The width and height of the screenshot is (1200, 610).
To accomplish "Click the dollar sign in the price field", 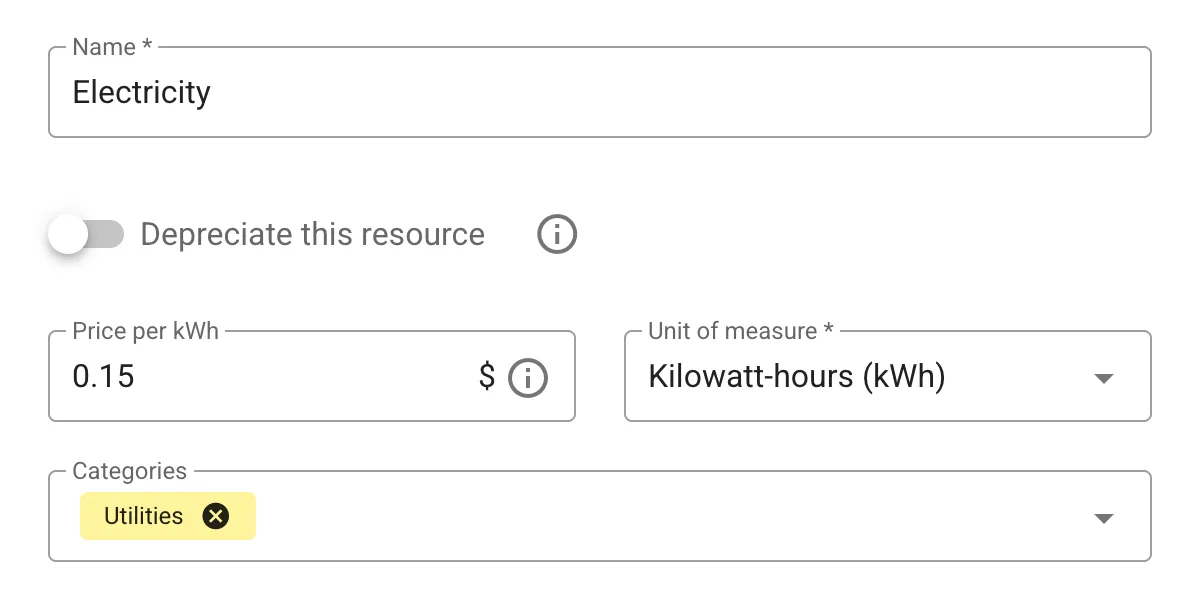I will [x=487, y=377].
